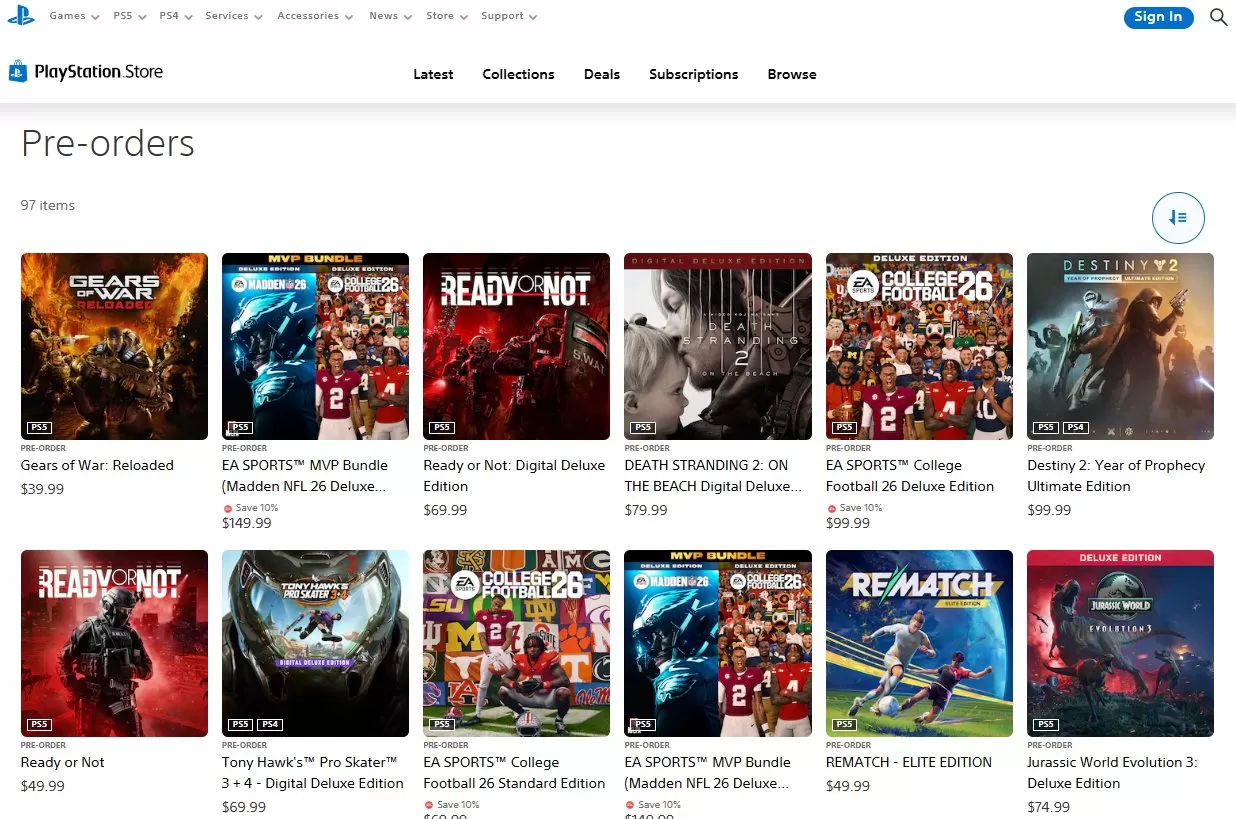Open the Gears of War: Reloaded title link
1236x819 pixels.
point(97,465)
